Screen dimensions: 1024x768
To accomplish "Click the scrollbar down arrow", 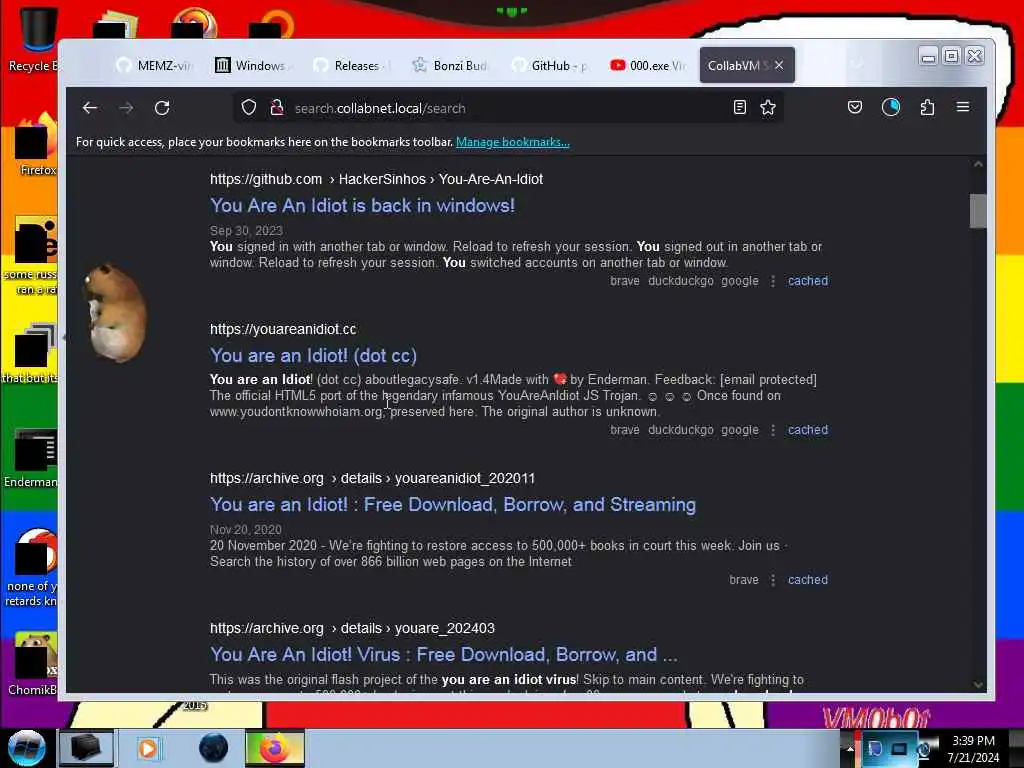I will [978, 684].
